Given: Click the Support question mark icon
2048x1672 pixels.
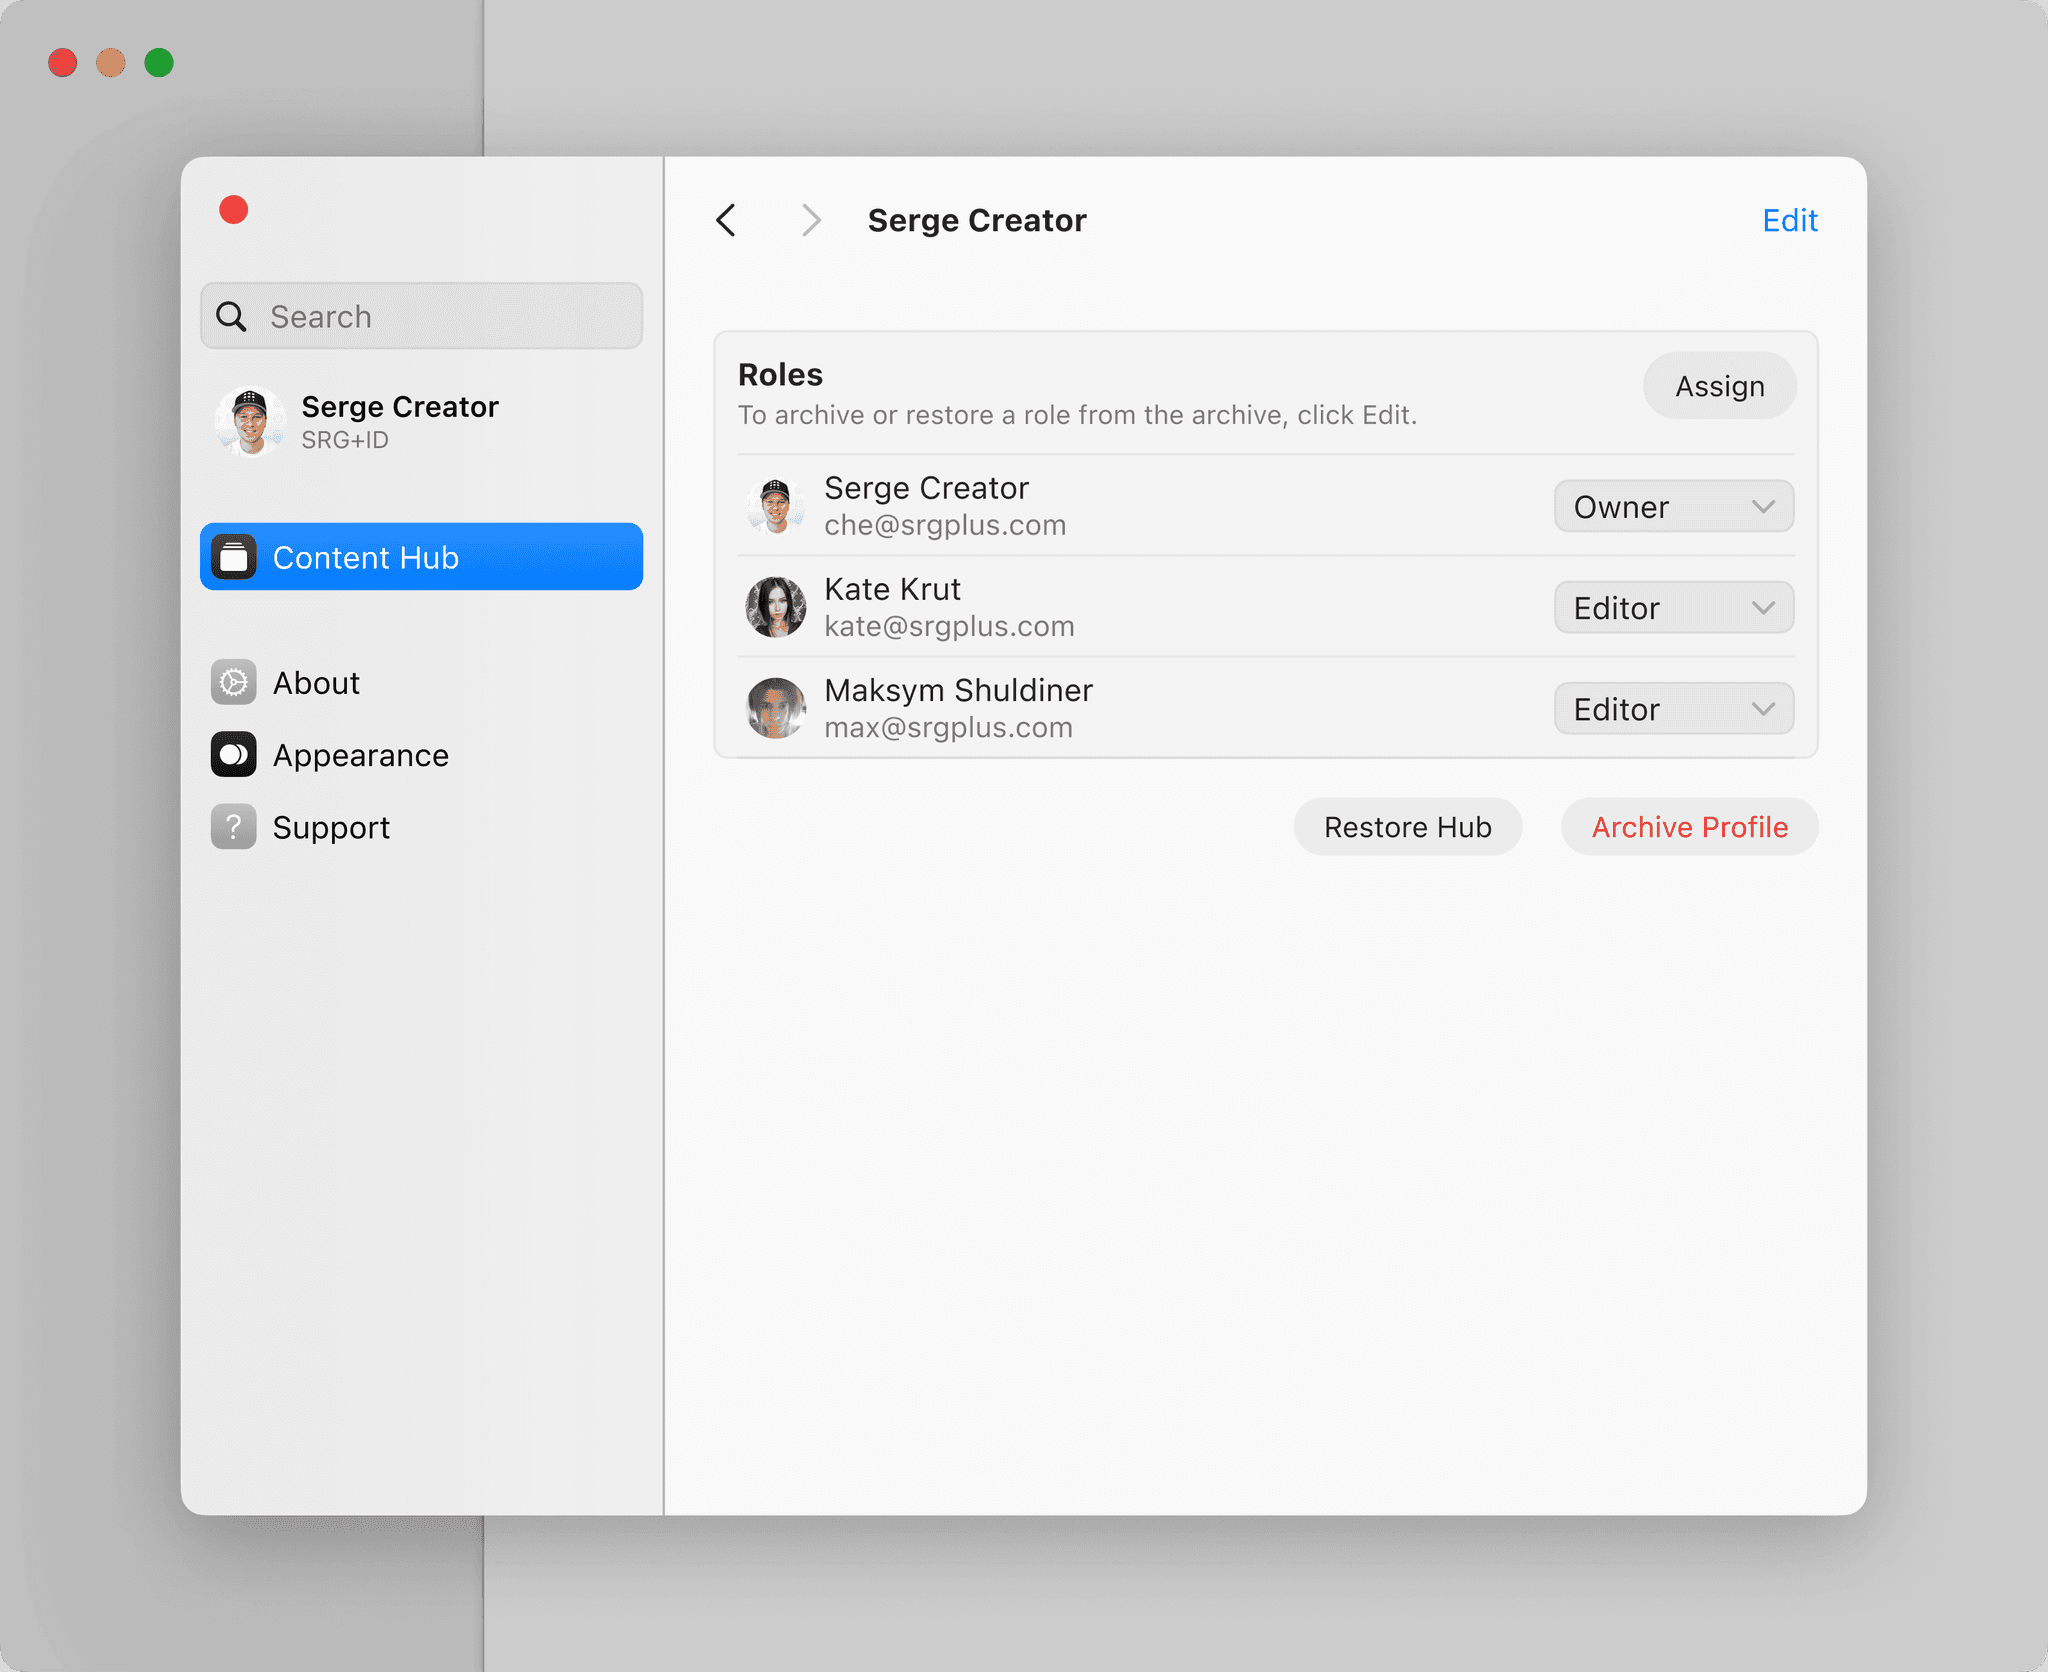Looking at the screenshot, I should tap(233, 827).
